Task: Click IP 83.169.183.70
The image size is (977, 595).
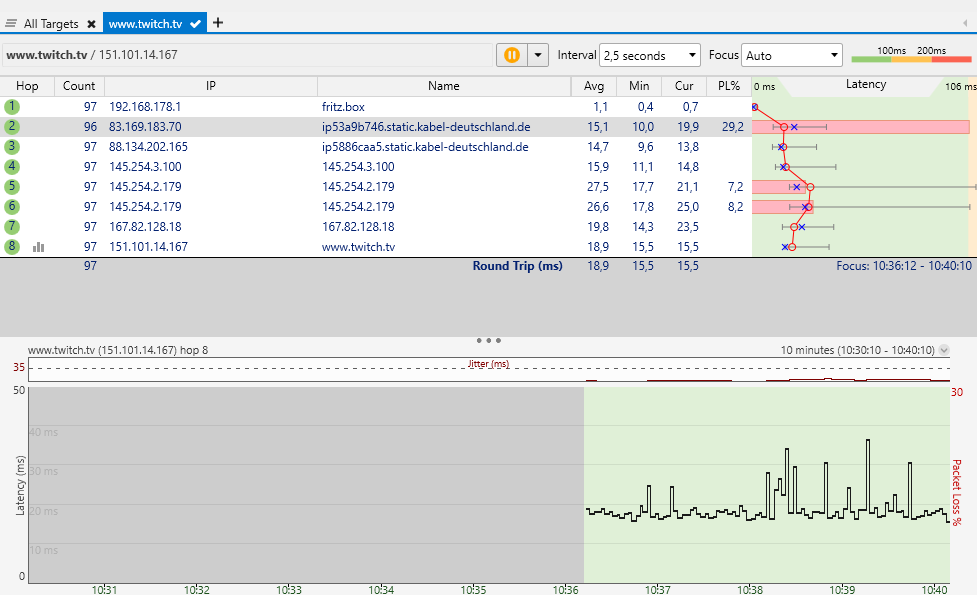Action: coord(145,126)
